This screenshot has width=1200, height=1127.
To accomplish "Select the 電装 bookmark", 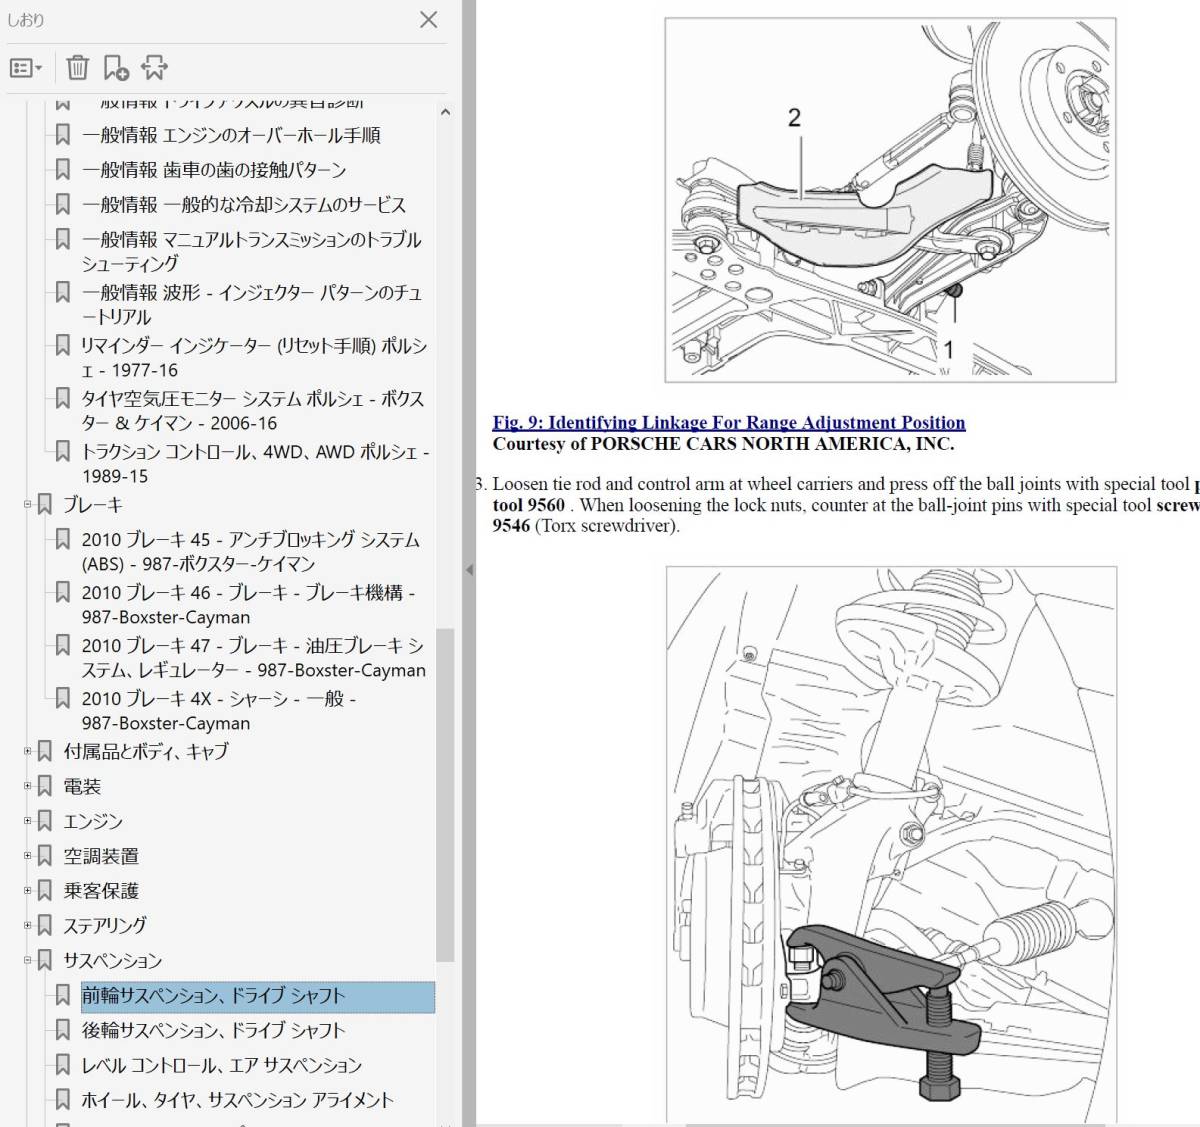I will pyautogui.click(x=82, y=787).
